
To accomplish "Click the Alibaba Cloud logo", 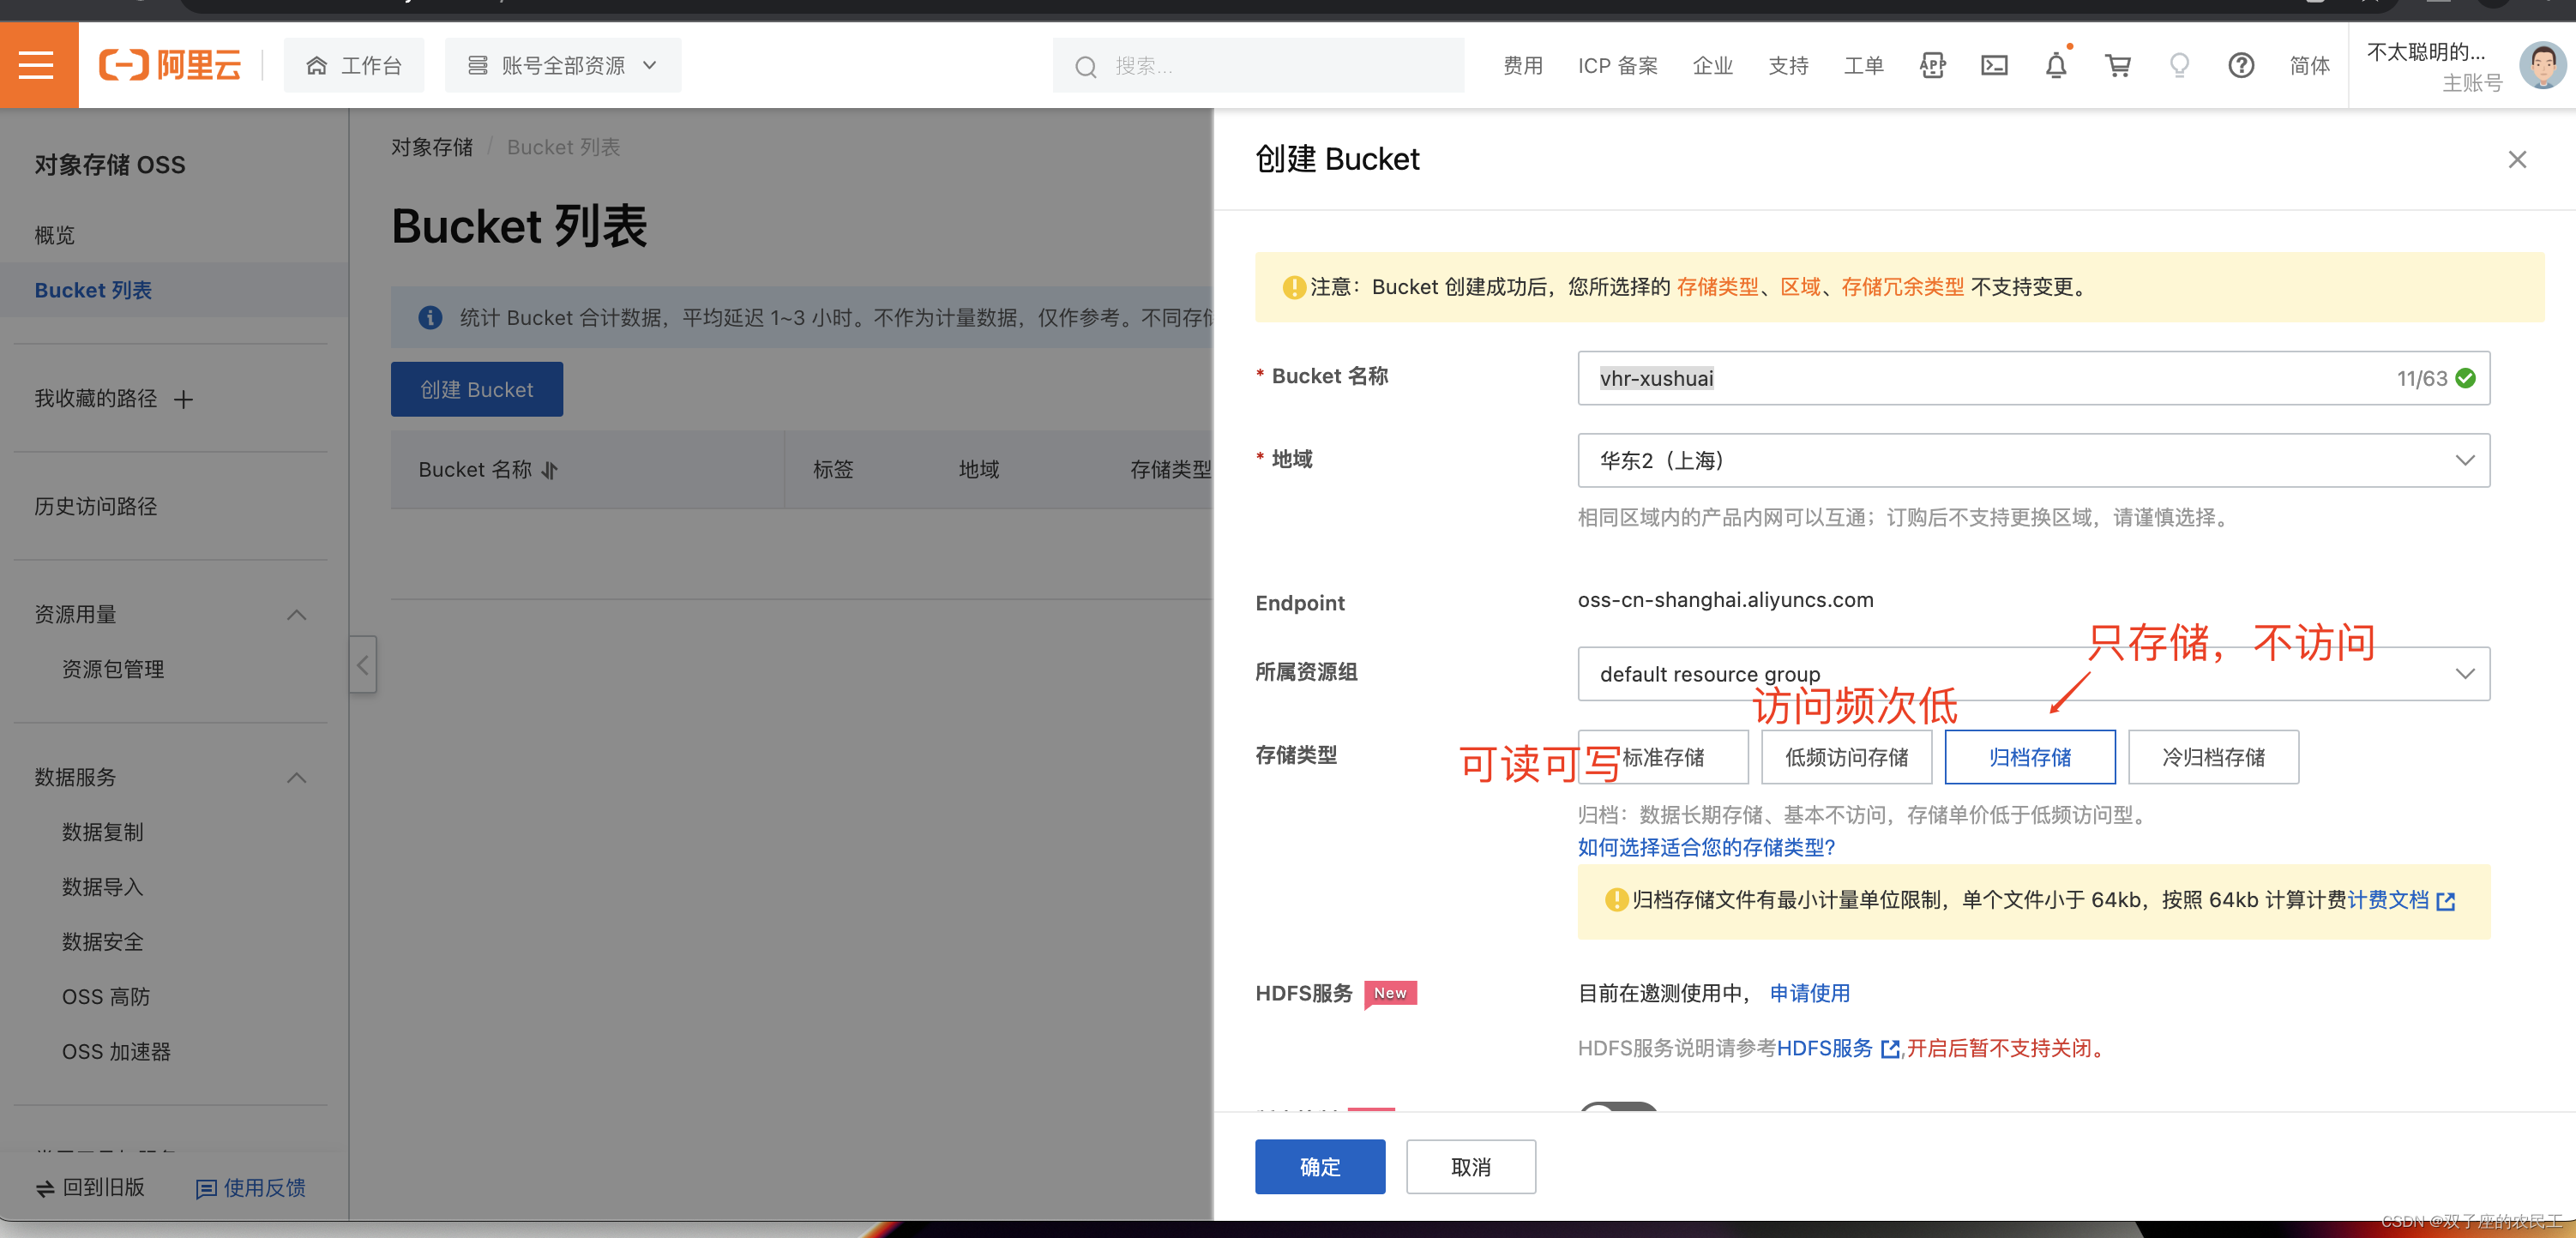I will click(x=169, y=64).
